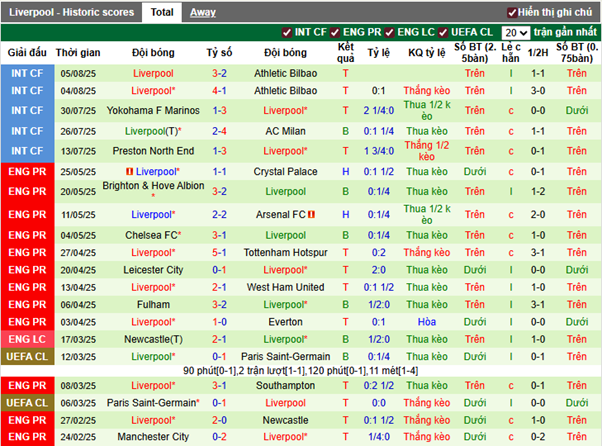Click the 4-1 score against Athletic Bilbao
This screenshot has width=602, height=446.
219,91
